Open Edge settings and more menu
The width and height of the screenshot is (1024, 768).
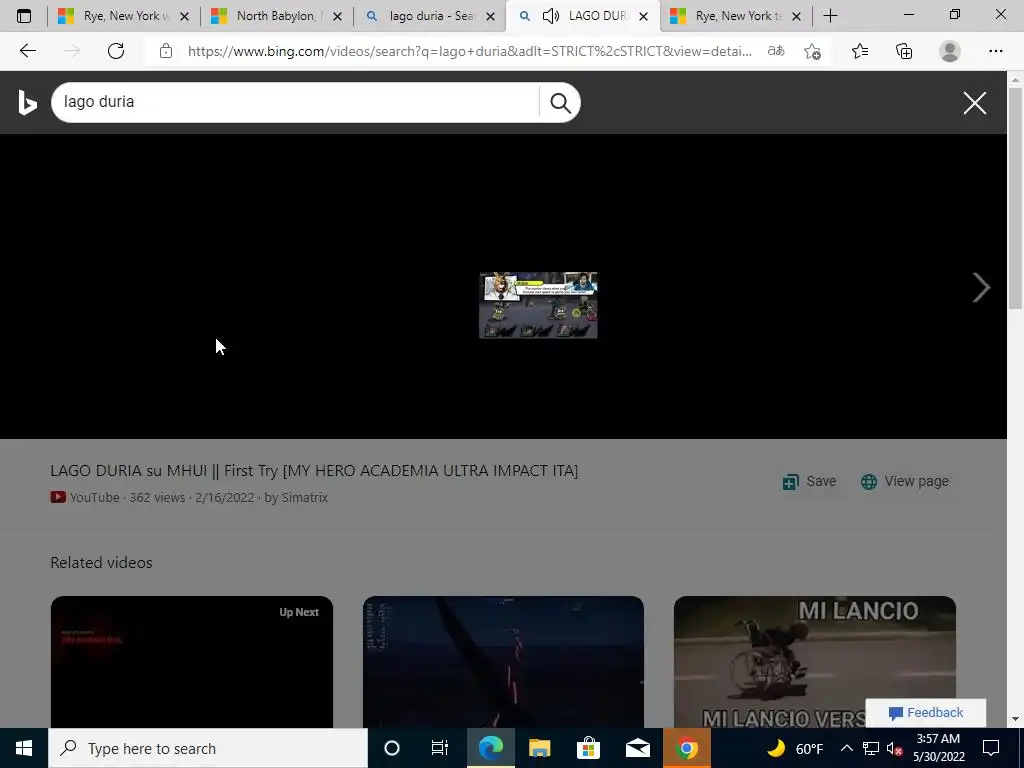pos(995,51)
